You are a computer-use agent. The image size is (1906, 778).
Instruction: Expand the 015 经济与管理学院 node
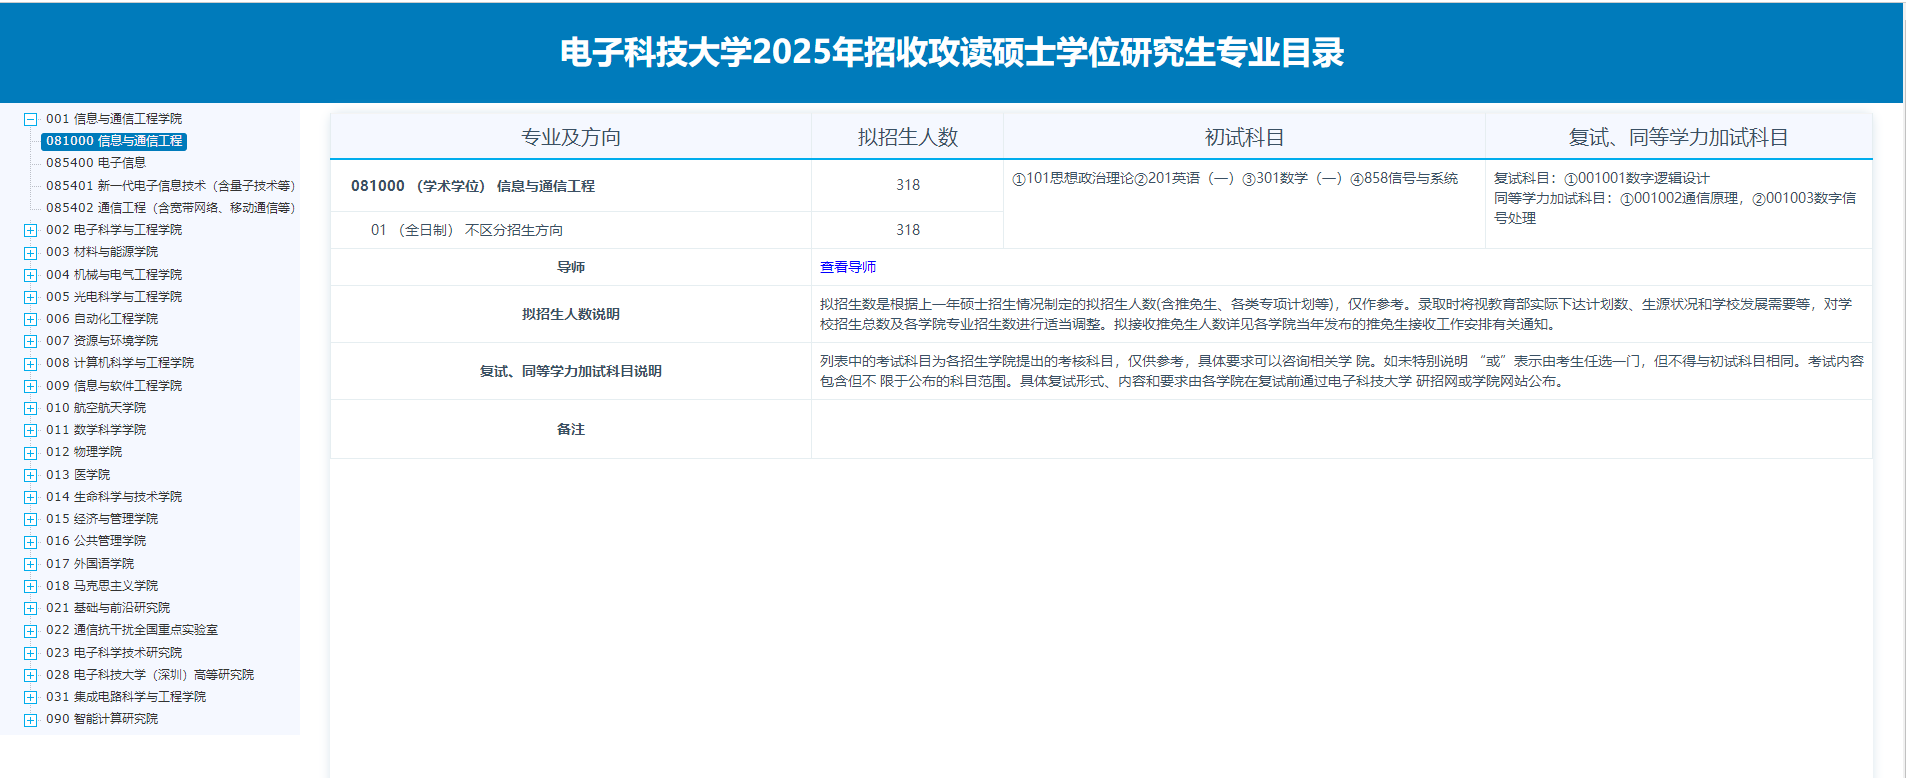pos(31,519)
